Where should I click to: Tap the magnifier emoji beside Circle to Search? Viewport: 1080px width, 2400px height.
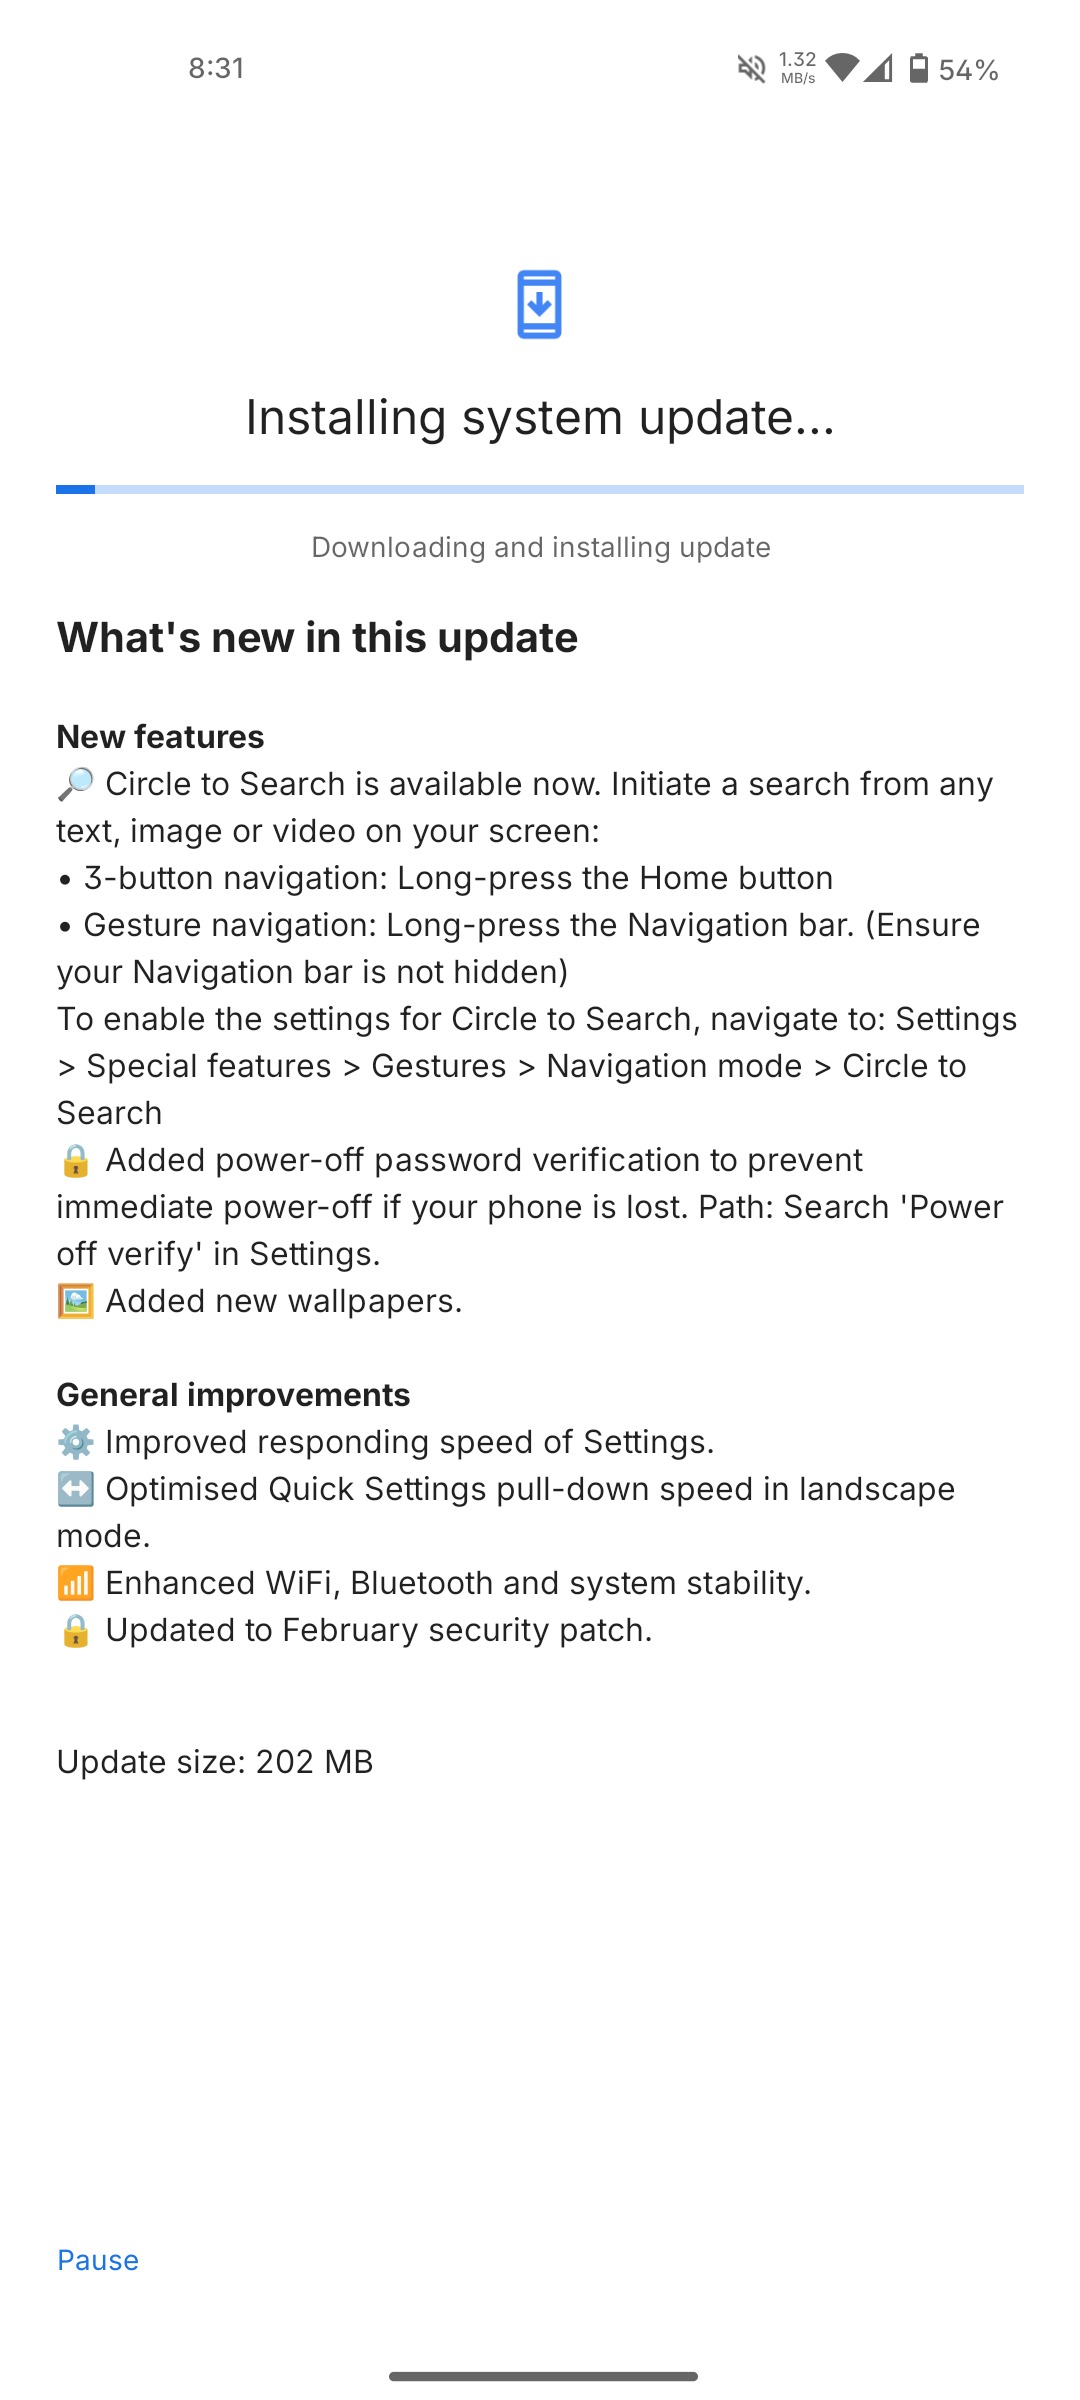tap(76, 784)
